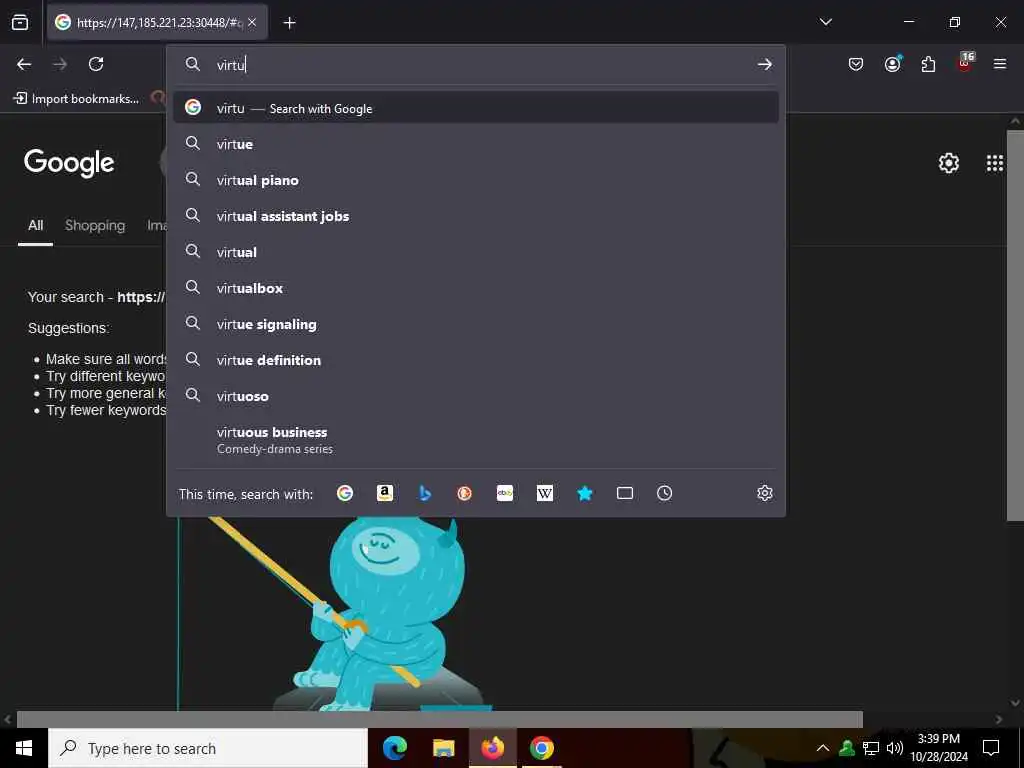
Task: Launch Google Chrome from taskbar
Action: 541,748
